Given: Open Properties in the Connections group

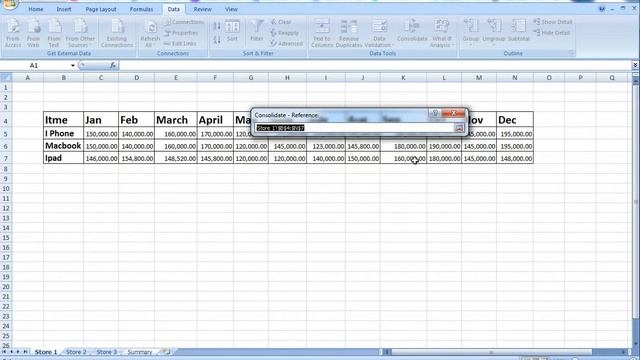Looking at the screenshot, I should pos(181,33).
